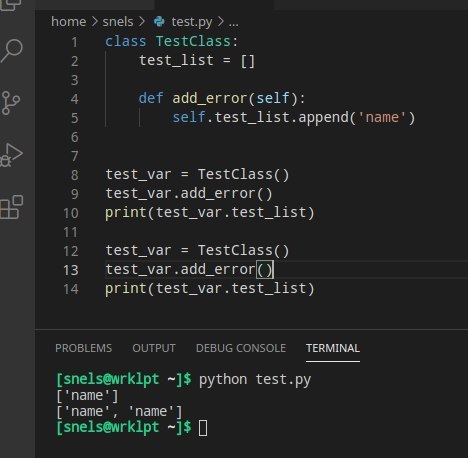Switch to the DEBUG CONSOLE tab
Viewport: 468px width, 458px height.
(x=241, y=348)
